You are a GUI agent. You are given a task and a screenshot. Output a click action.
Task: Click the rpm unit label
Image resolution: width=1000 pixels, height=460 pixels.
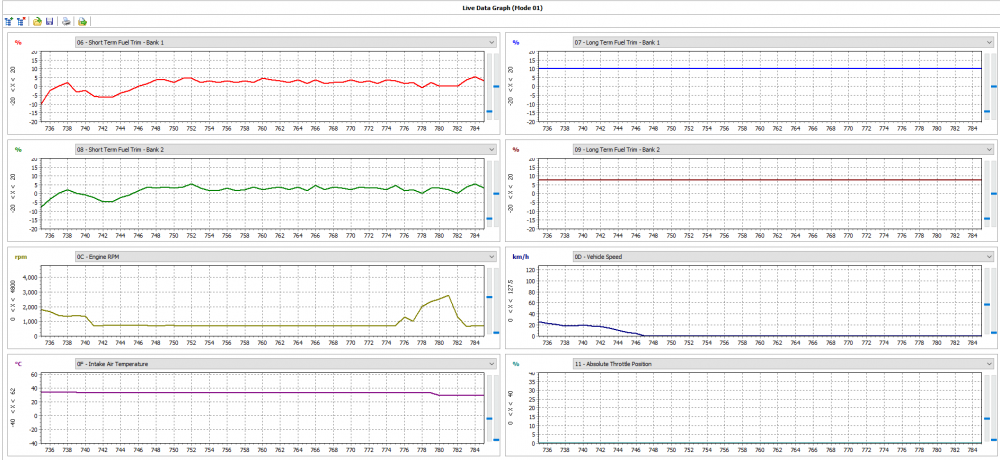20,256
